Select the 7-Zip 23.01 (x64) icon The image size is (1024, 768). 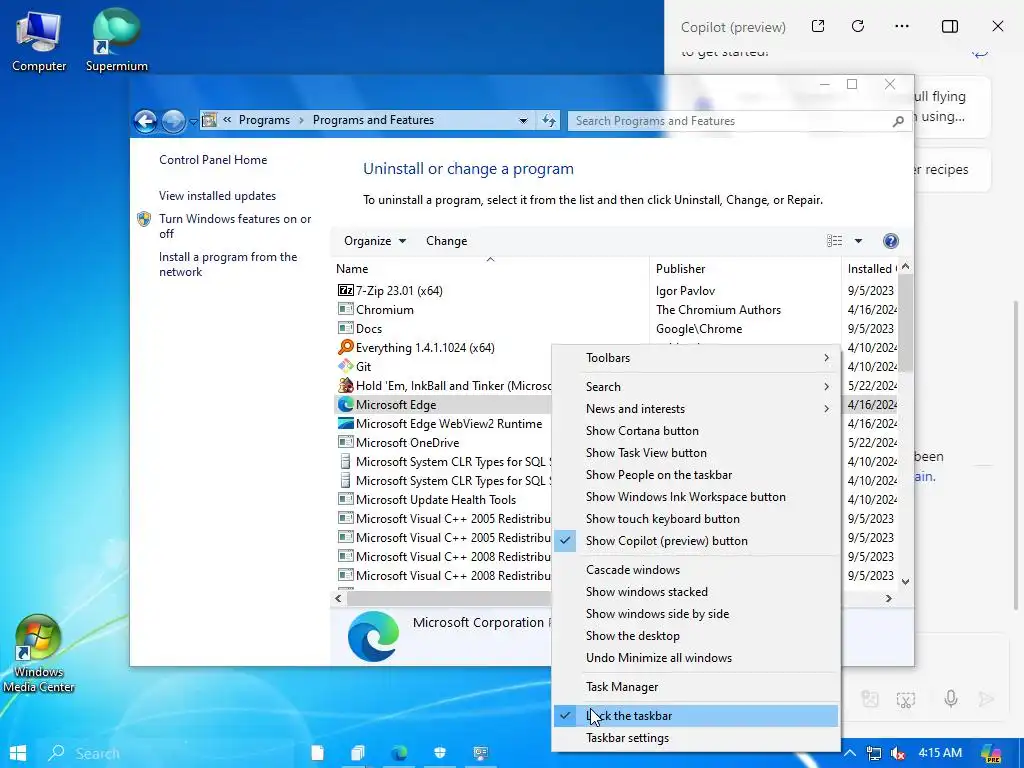[x=345, y=291]
